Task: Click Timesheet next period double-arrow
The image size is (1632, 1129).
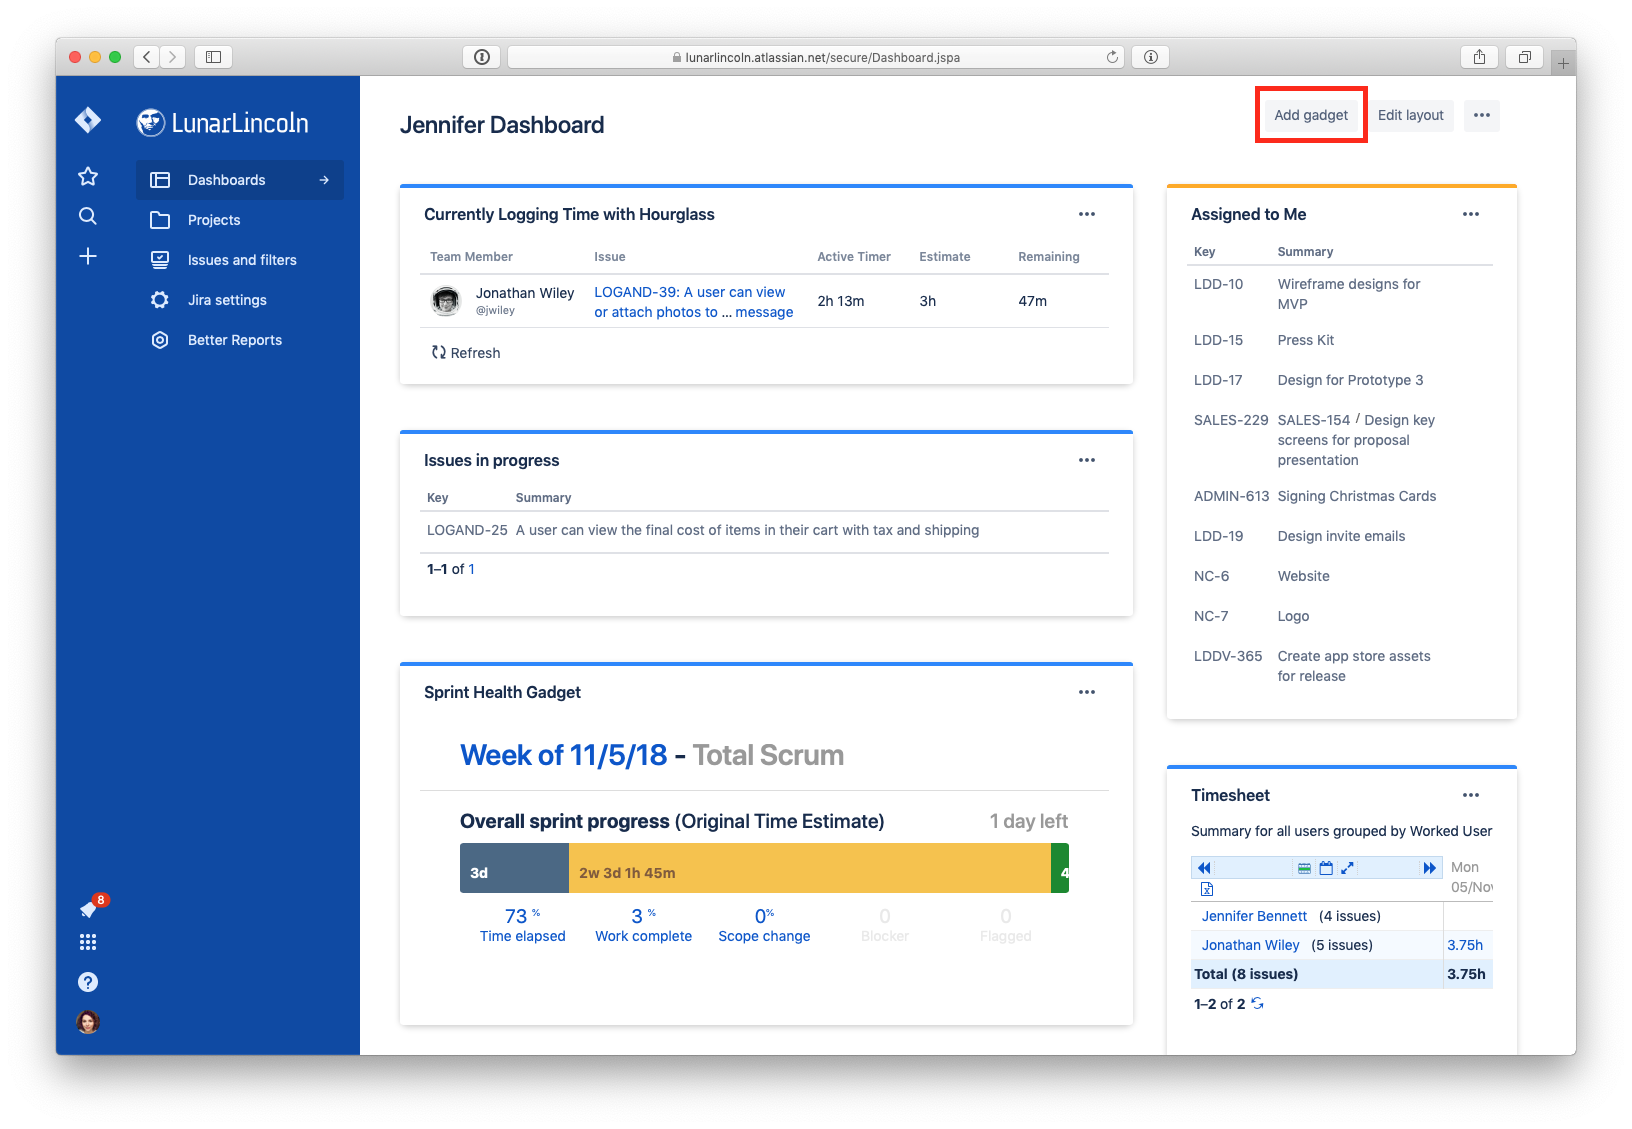Action: [x=1430, y=868]
